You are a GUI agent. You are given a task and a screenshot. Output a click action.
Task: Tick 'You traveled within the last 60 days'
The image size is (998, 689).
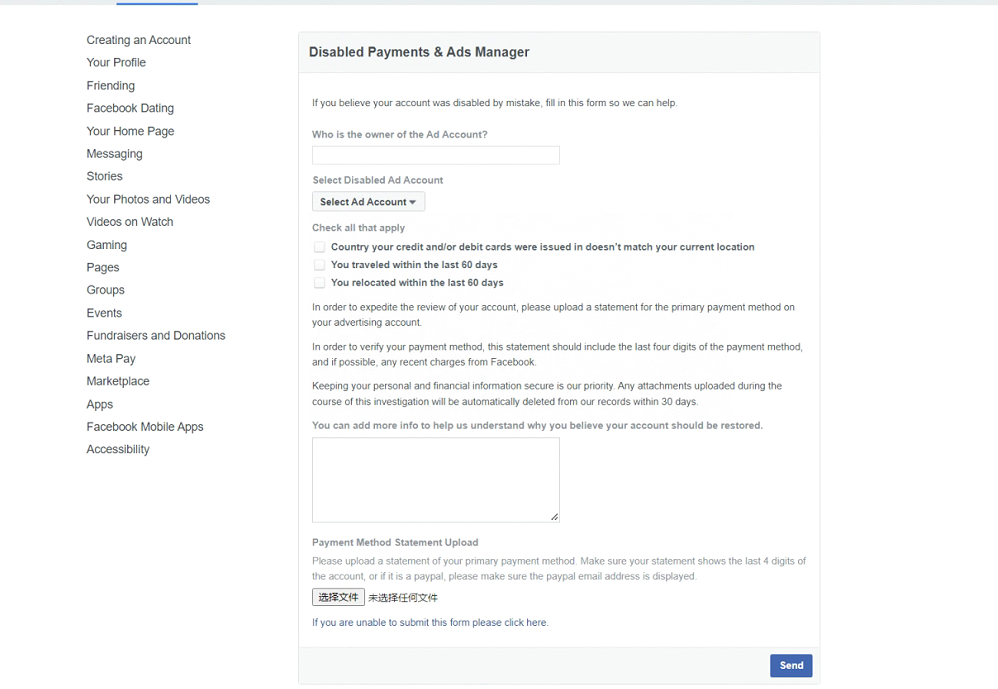coord(319,265)
